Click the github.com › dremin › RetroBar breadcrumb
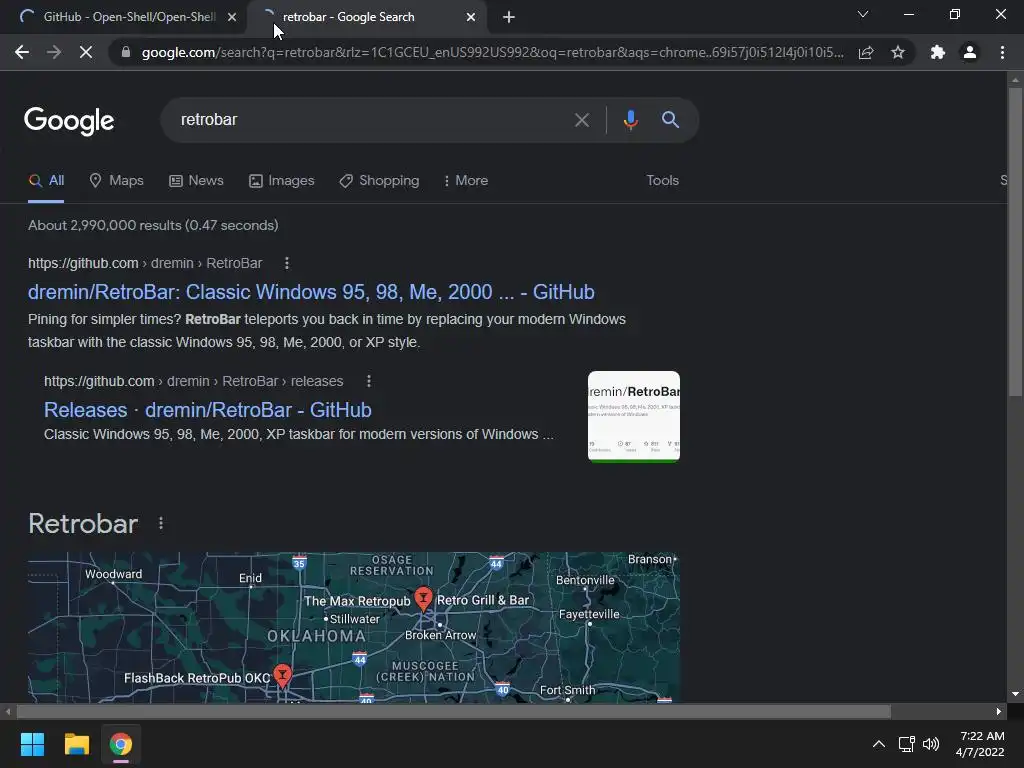This screenshot has width=1024, height=768. pos(145,263)
